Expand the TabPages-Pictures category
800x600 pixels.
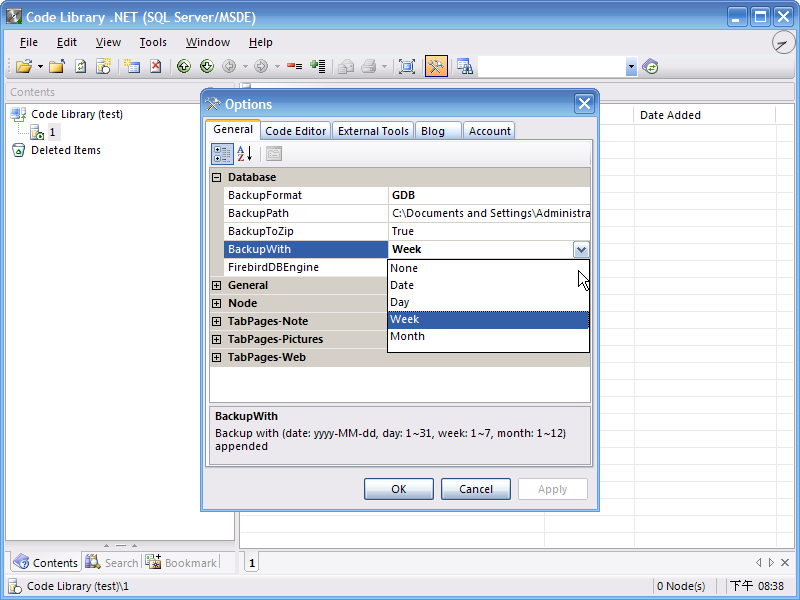(217, 339)
